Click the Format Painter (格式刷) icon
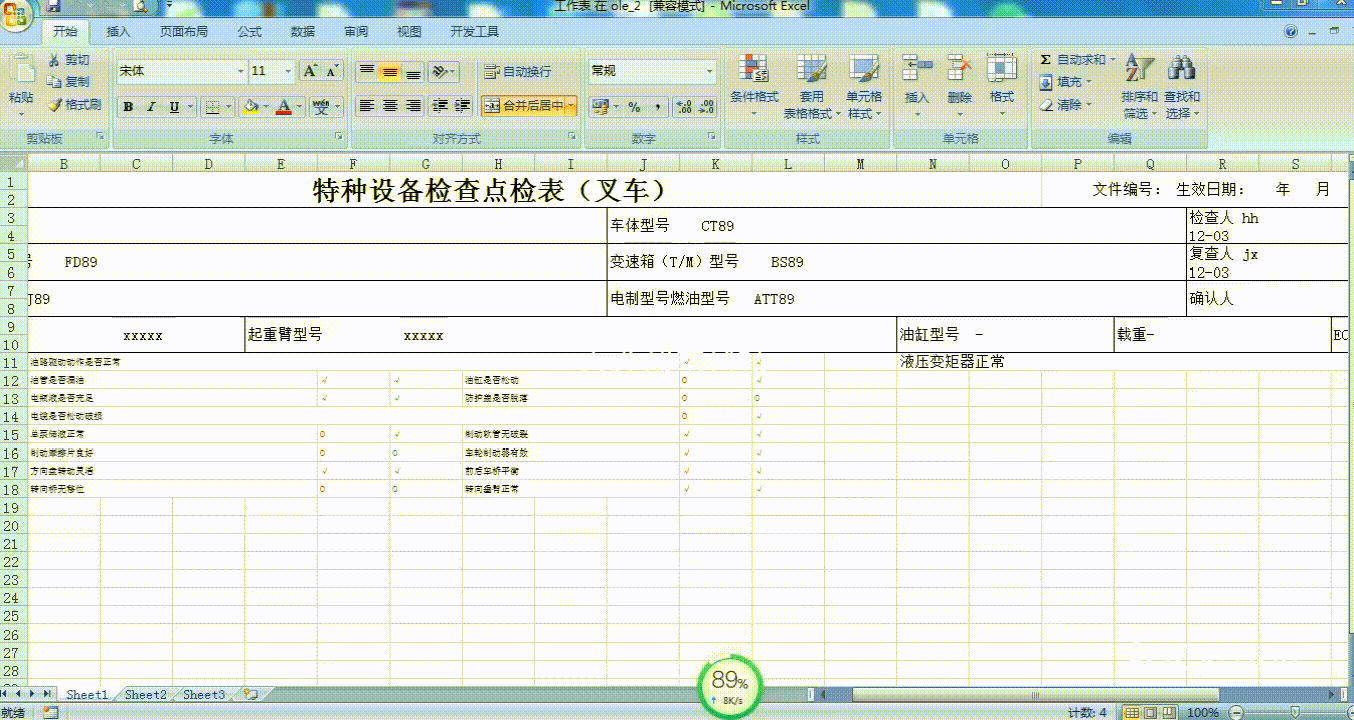 (x=55, y=104)
